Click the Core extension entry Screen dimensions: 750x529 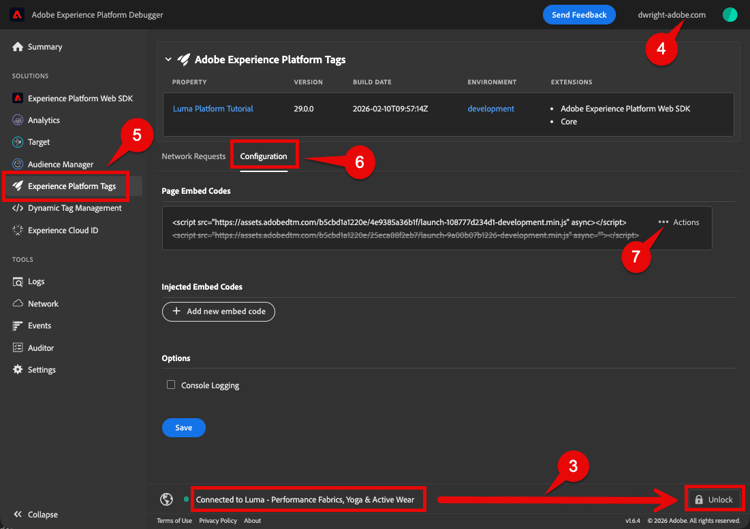point(569,121)
